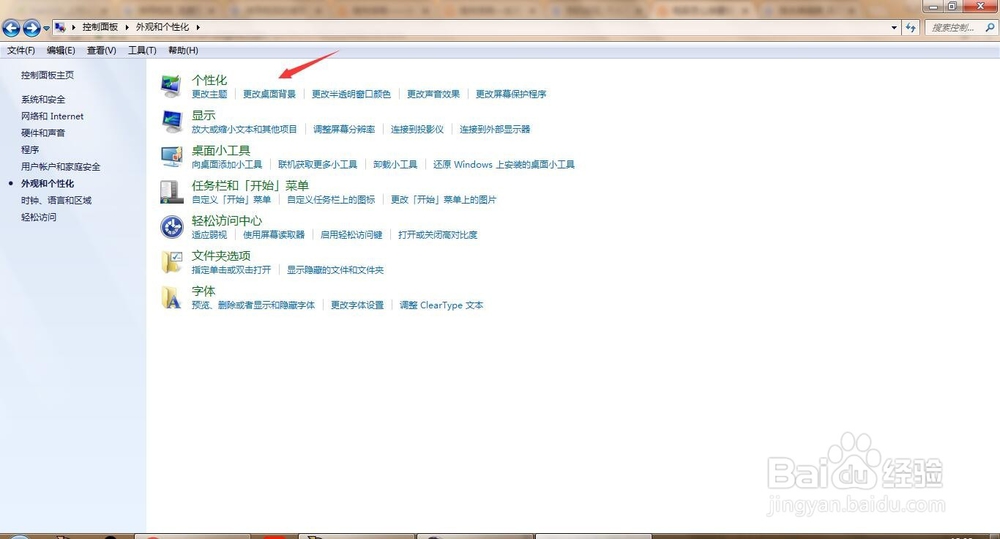The width and height of the screenshot is (1000, 539).
Task: Click 连接到外部显示器 link
Action: pos(495,129)
